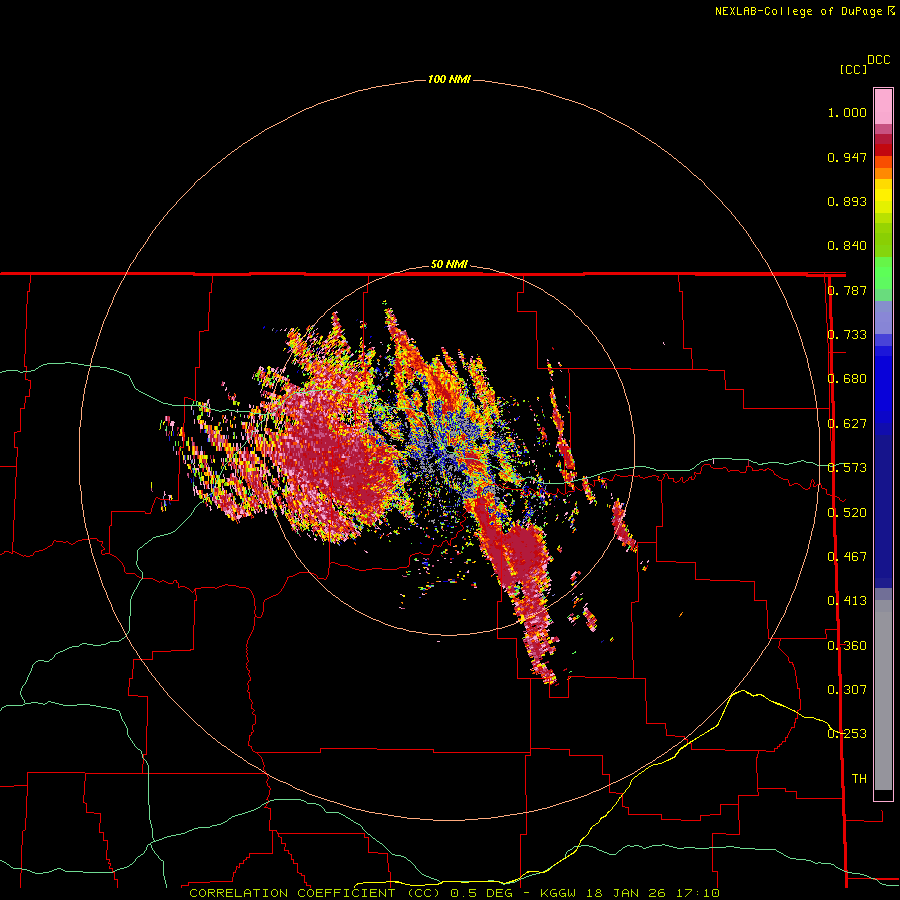Click the 17:10 timestamp text

point(698,893)
